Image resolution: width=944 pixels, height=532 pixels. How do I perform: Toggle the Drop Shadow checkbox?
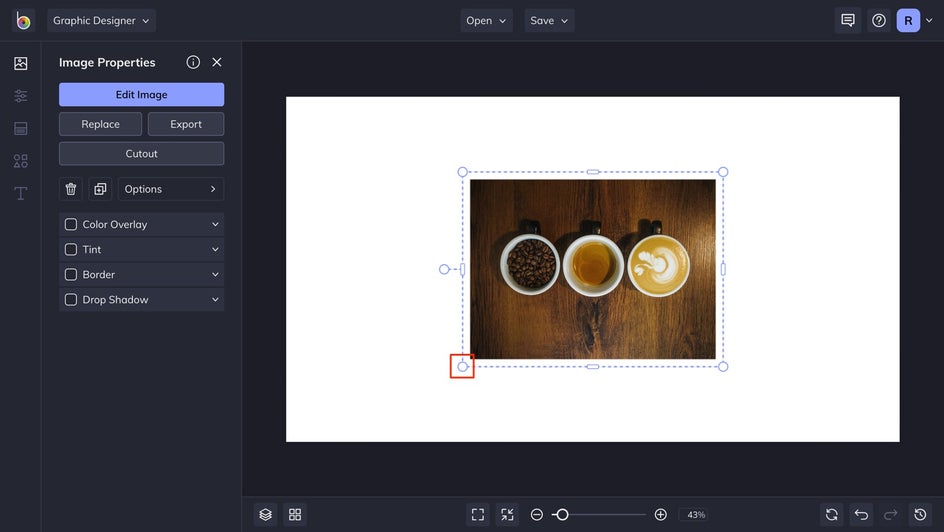click(71, 300)
